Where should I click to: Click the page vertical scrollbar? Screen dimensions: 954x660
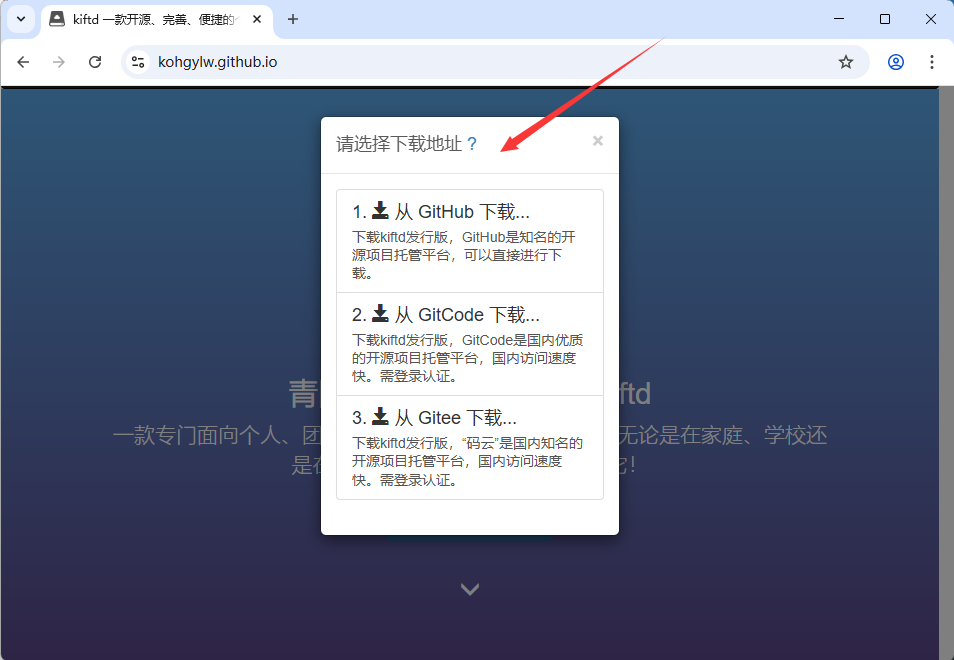[x=946, y=373]
